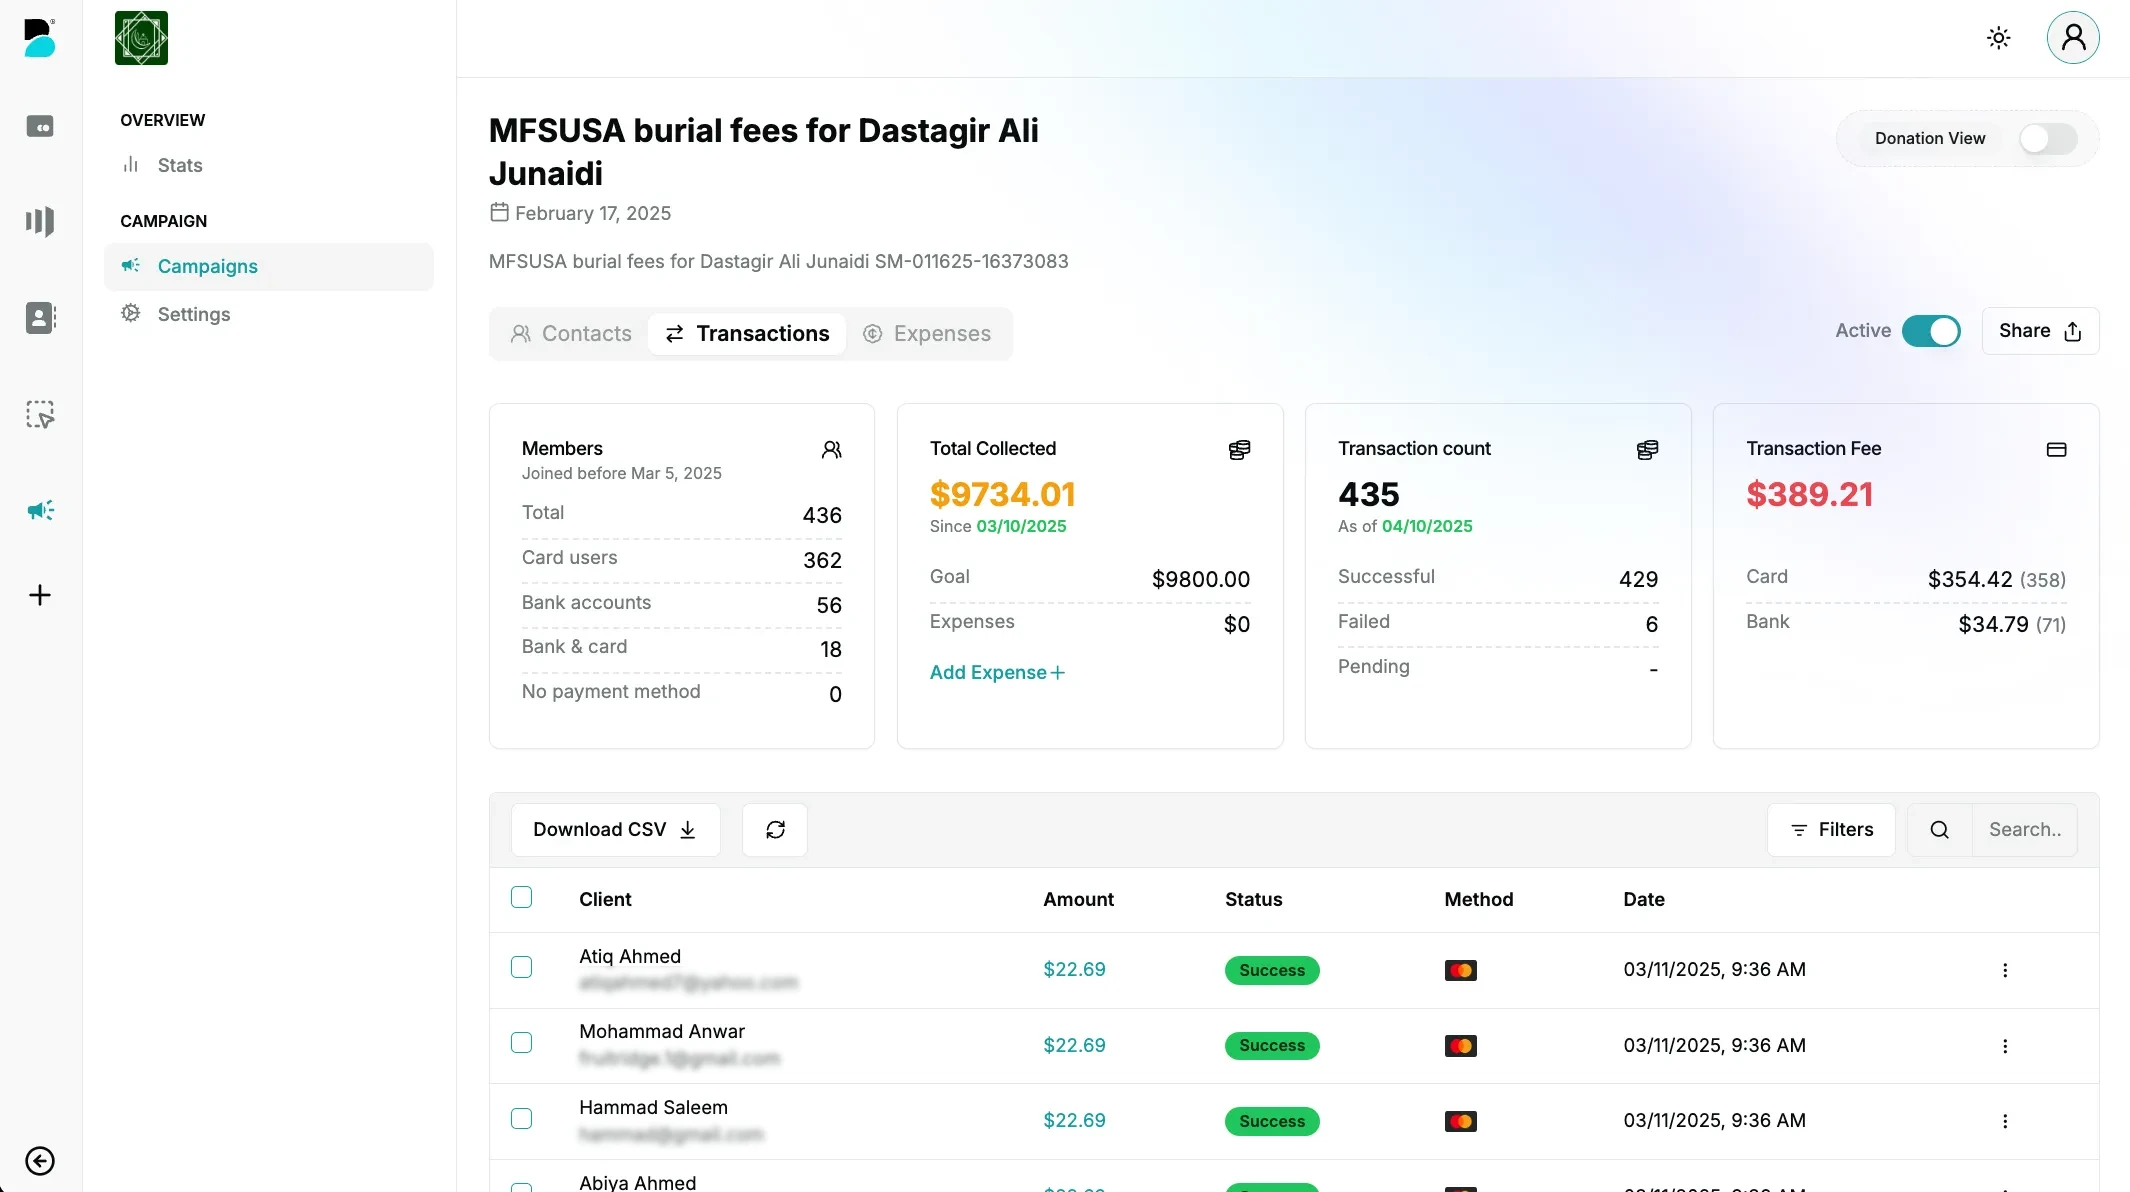2130x1192 pixels.
Task: Click the plus icon in left rail
Action: pyautogui.click(x=40, y=595)
